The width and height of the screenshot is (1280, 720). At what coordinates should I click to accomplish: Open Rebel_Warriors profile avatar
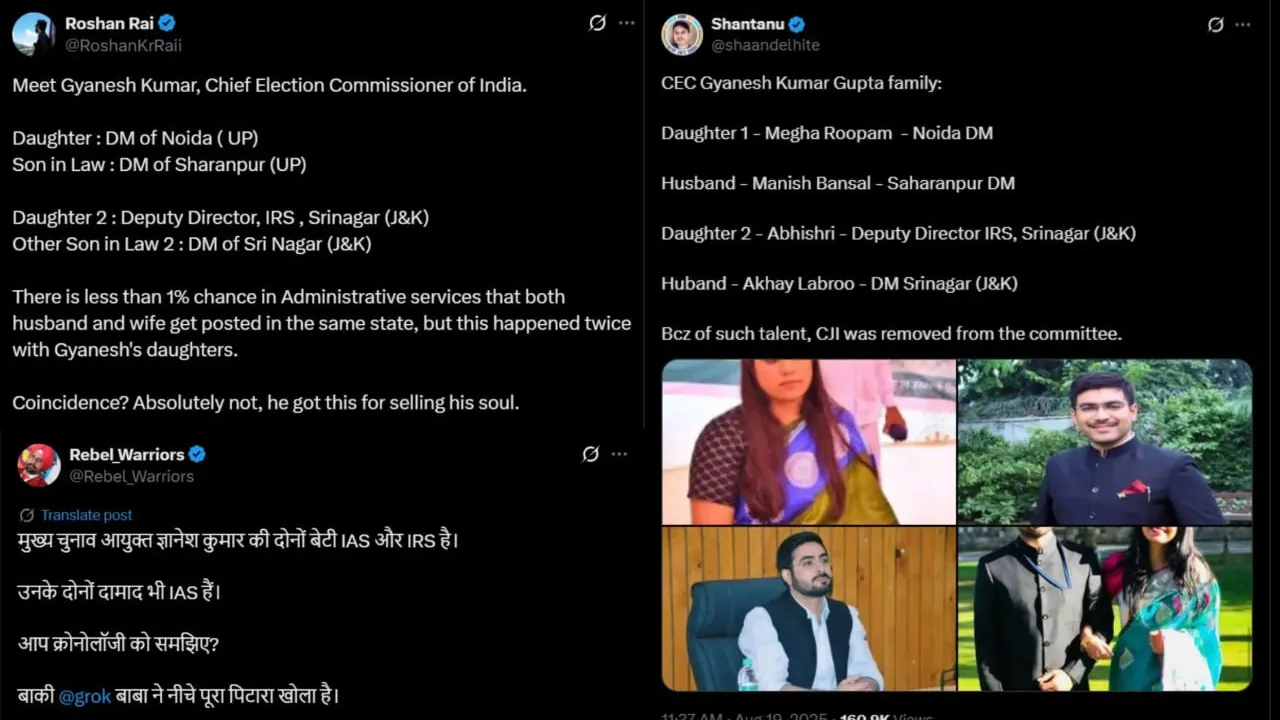pyautogui.click(x=39, y=465)
